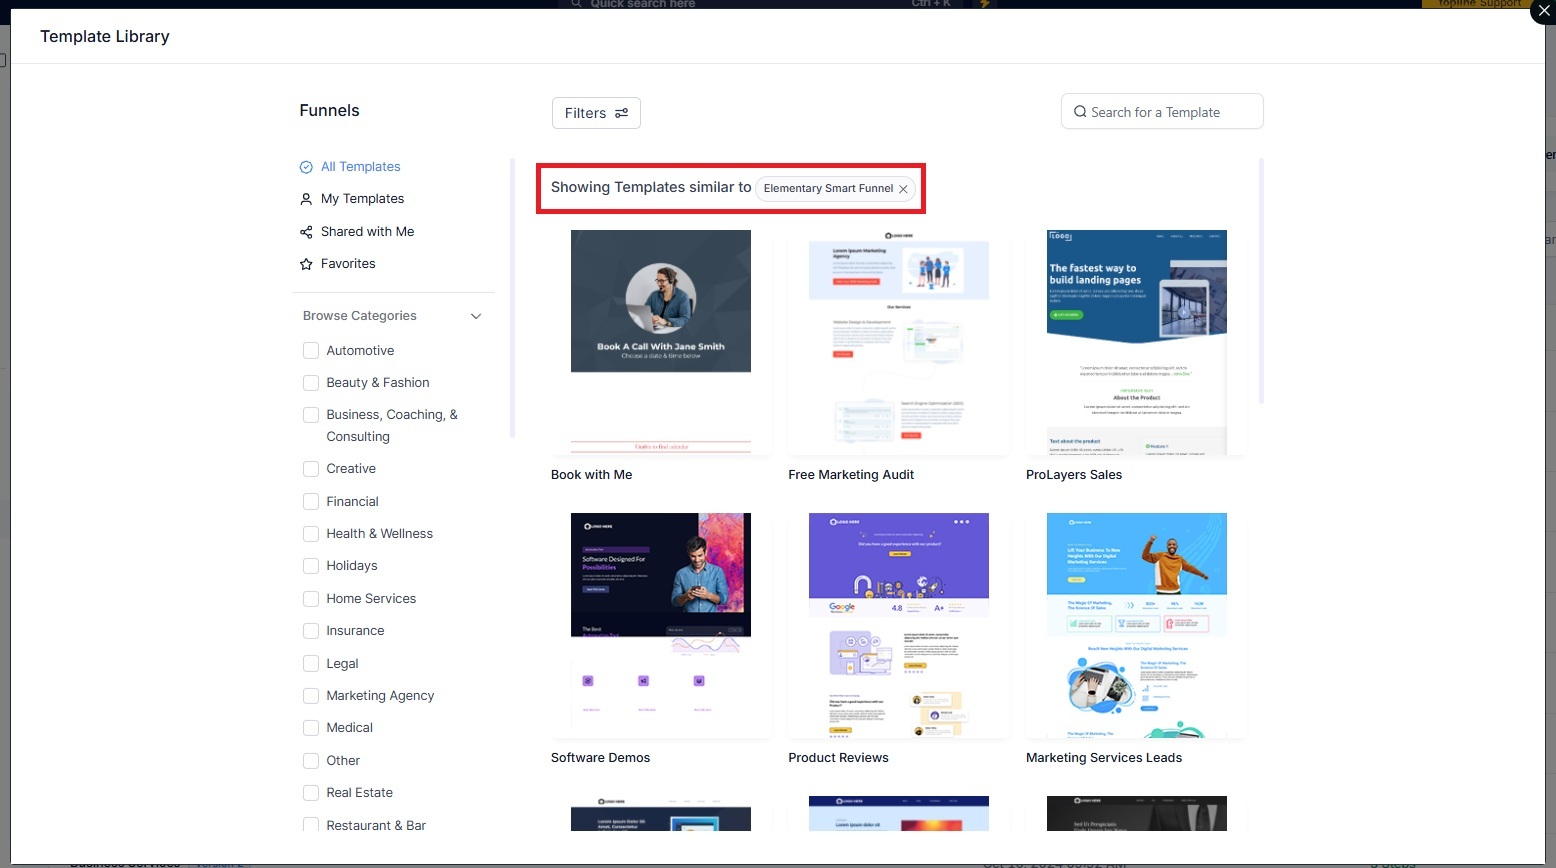1556x868 pixels.
Task: Open the Filters panel
Action: 596,113
